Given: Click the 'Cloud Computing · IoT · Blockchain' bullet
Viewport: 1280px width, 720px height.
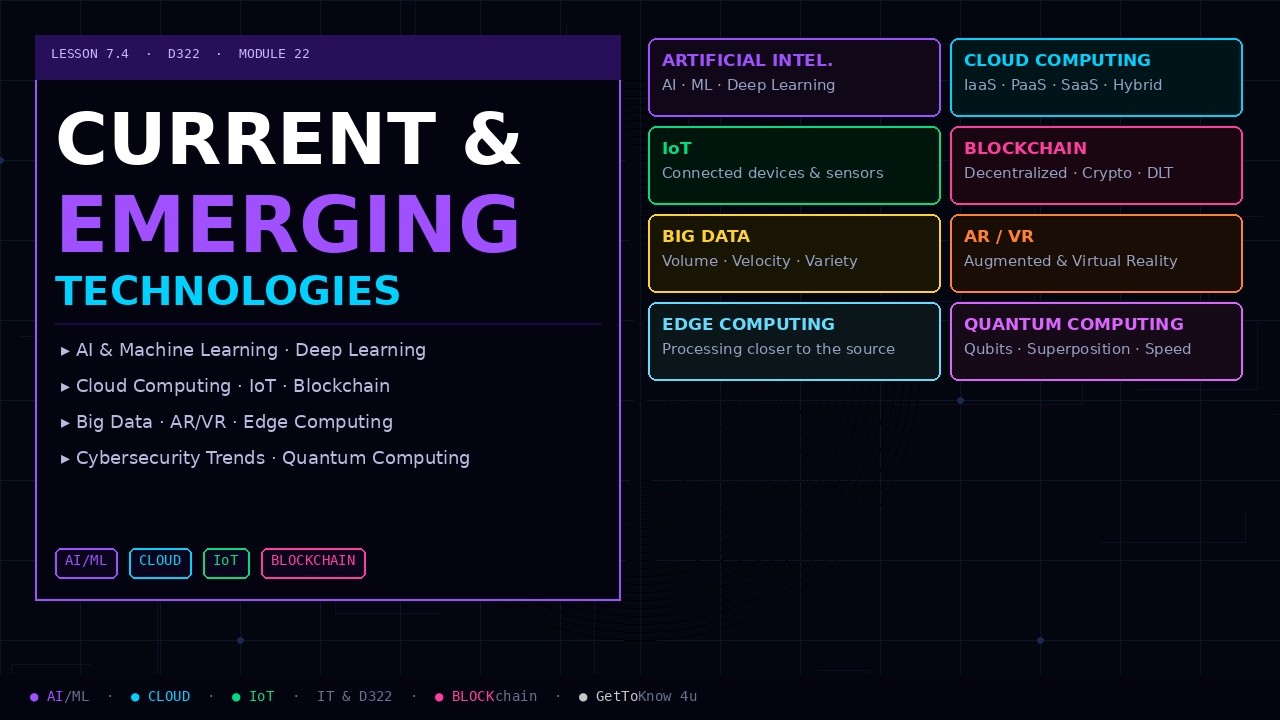Looking at the screenshot, I should point(225,386).
